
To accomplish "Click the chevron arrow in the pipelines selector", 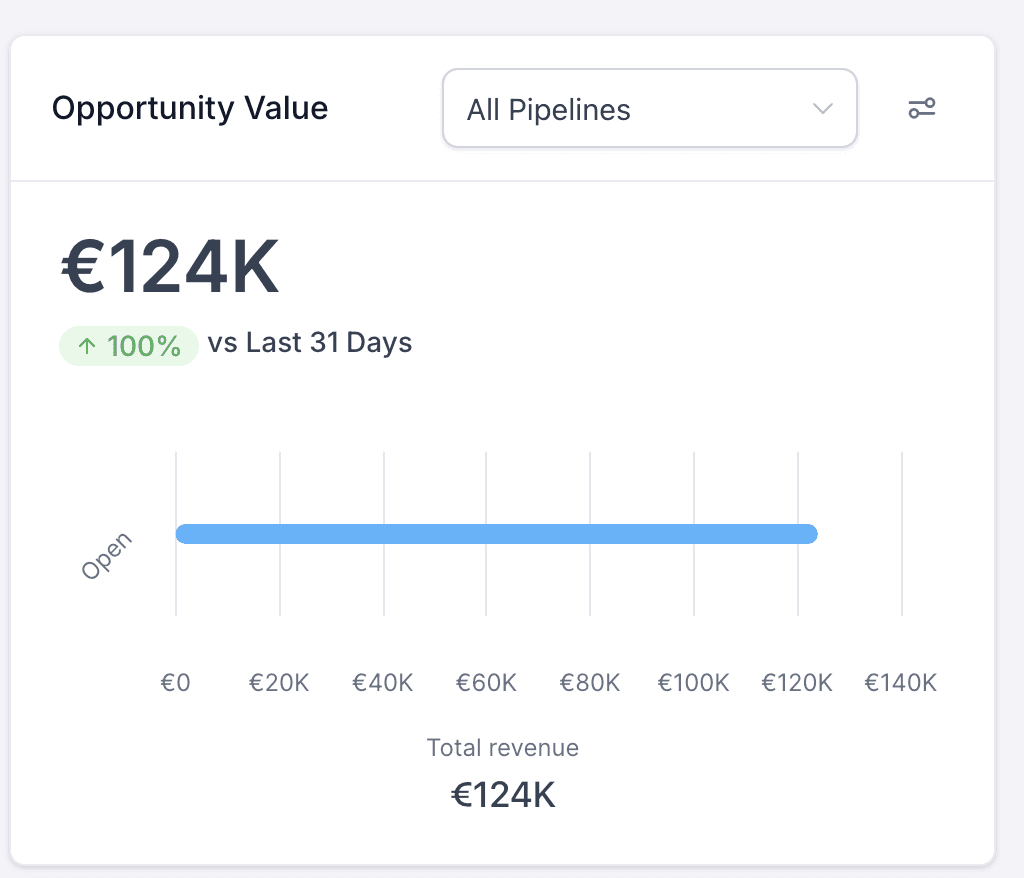I will pyautogui.click(x=823, y=109).
